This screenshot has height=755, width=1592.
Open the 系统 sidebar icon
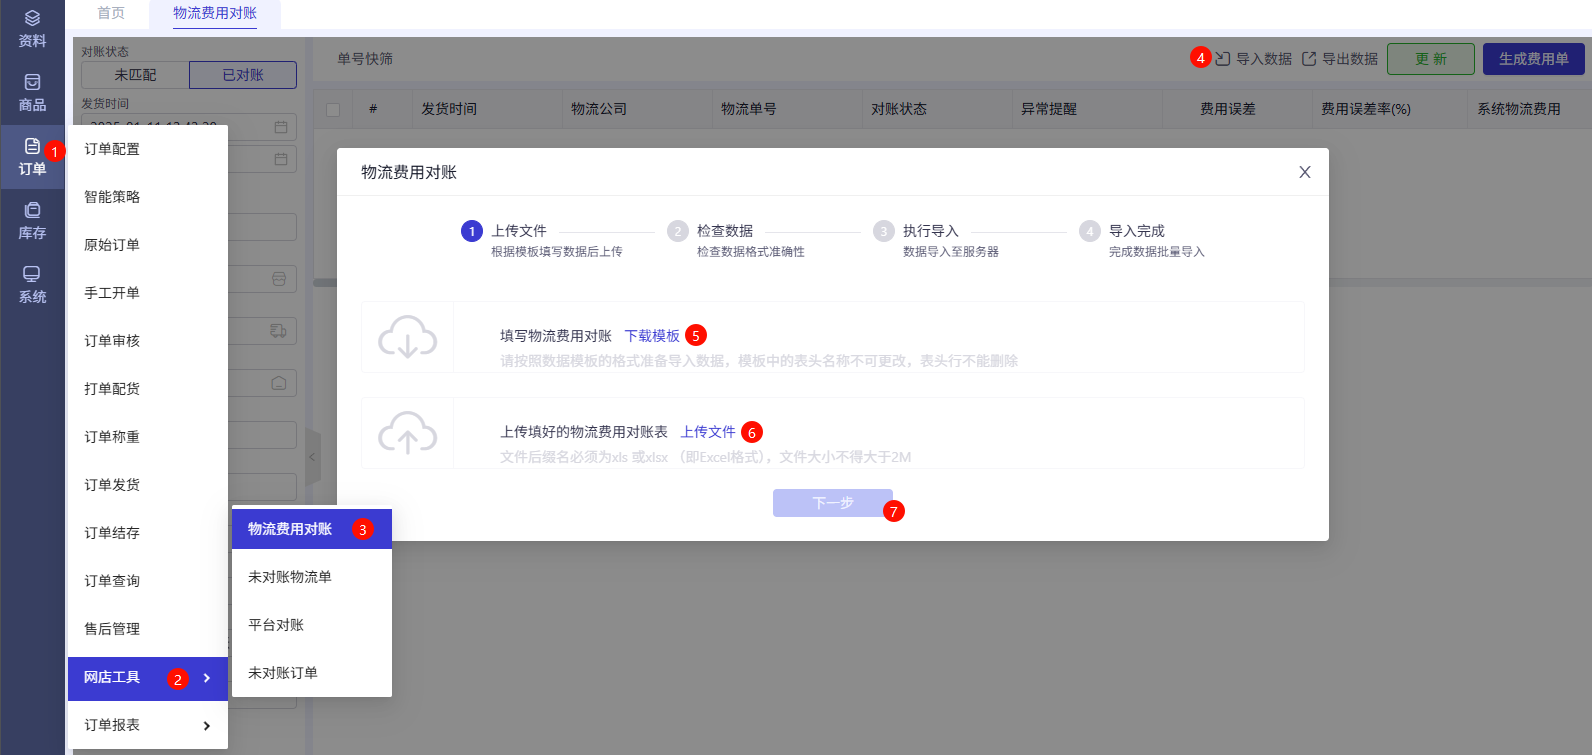pyautogui.click(x=32, y=276)
